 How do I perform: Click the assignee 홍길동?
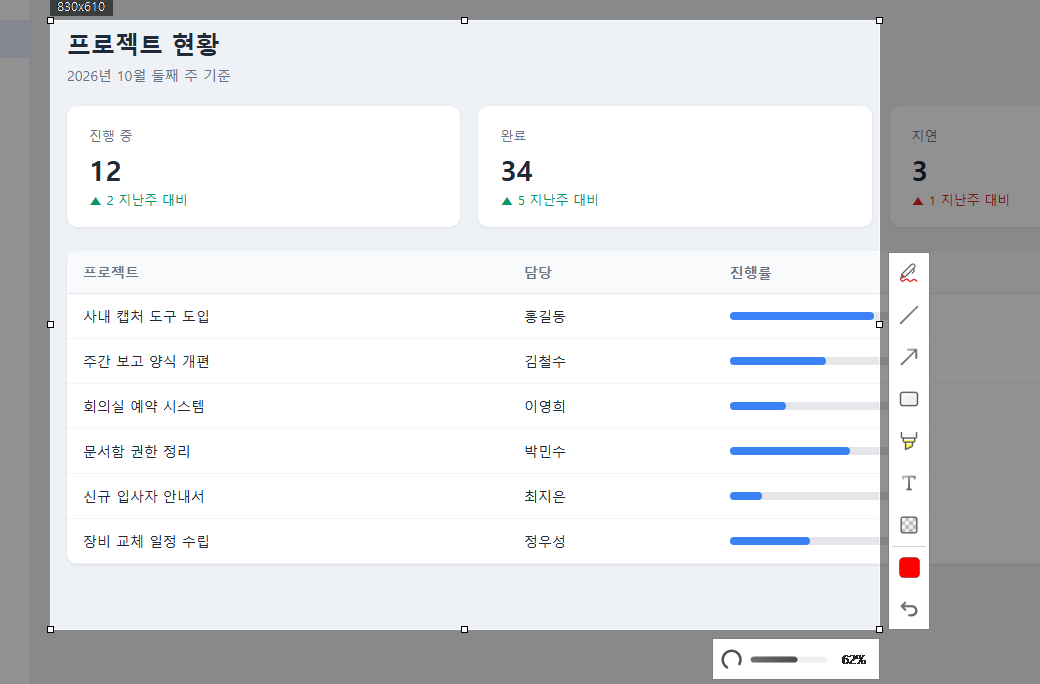[x=545, y=316]
